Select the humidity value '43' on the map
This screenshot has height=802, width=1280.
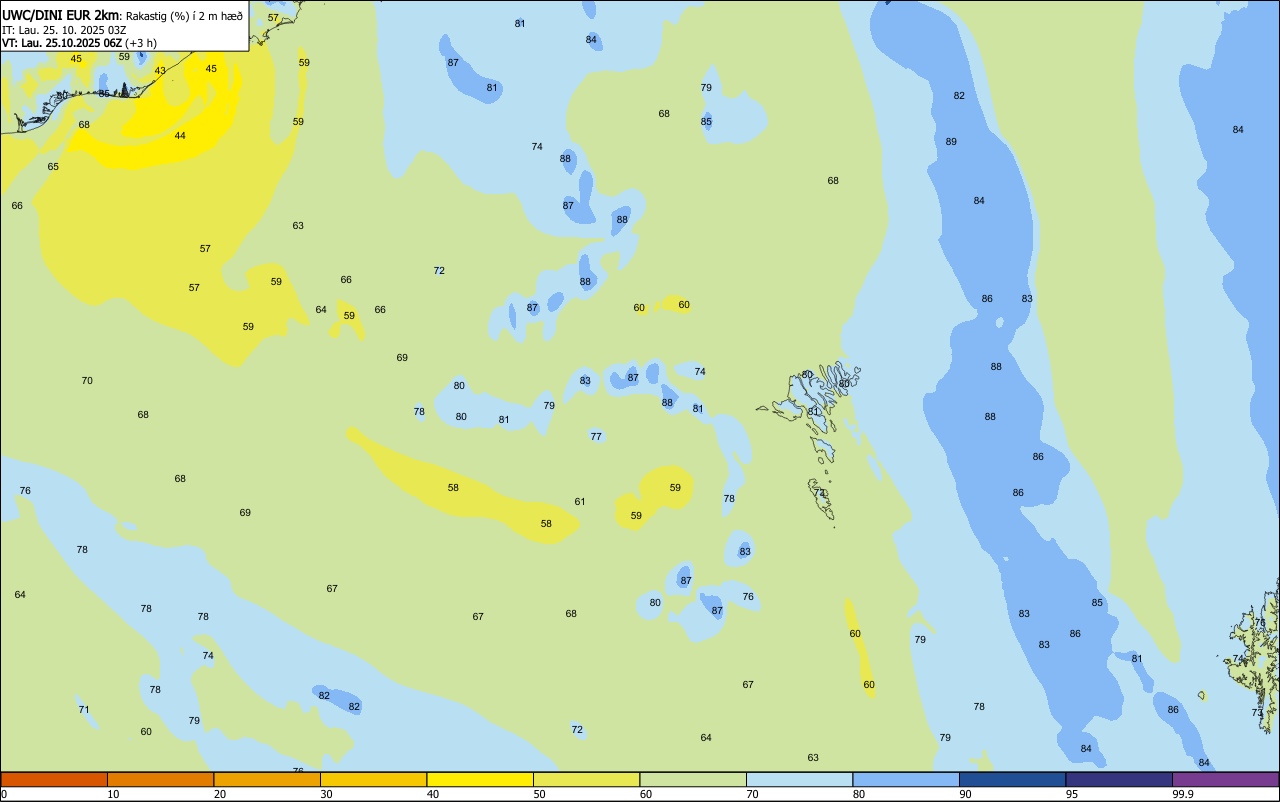tap(160, 71)
